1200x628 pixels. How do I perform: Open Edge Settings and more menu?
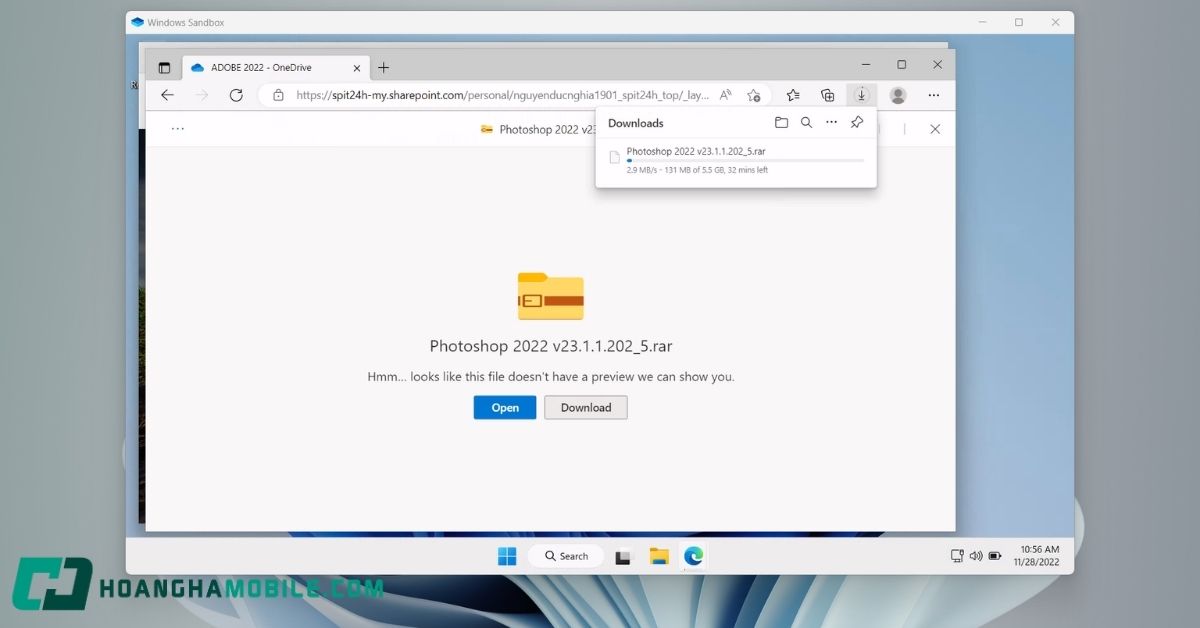pos(933,95)
